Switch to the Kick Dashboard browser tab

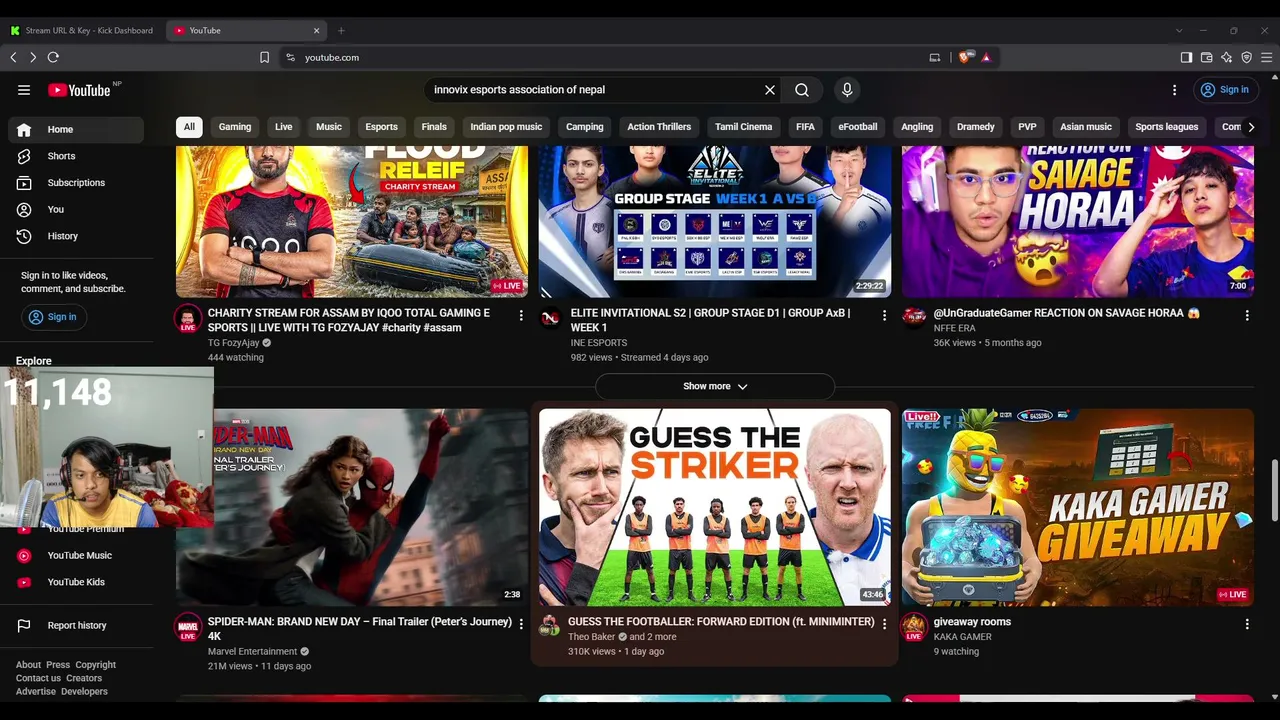(x=82, y=31)
